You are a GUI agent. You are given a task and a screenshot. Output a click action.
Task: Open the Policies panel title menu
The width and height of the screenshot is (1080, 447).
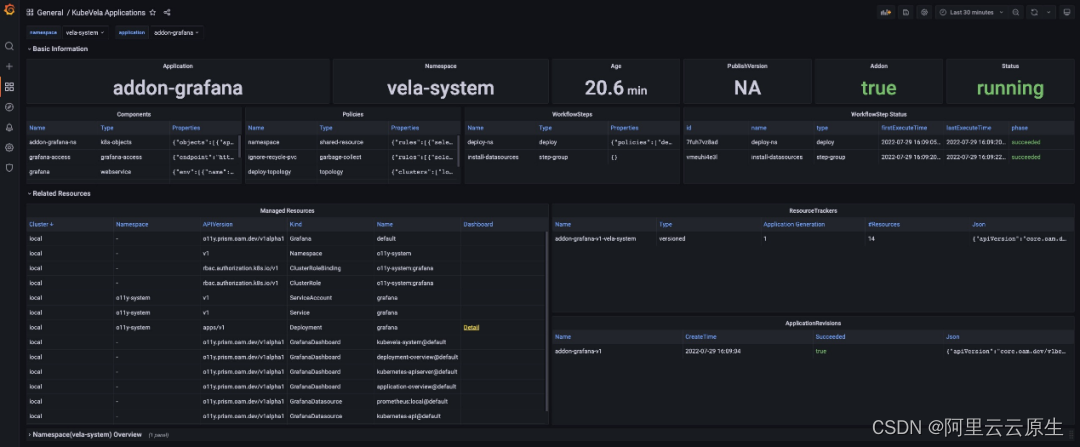(353, 114)
